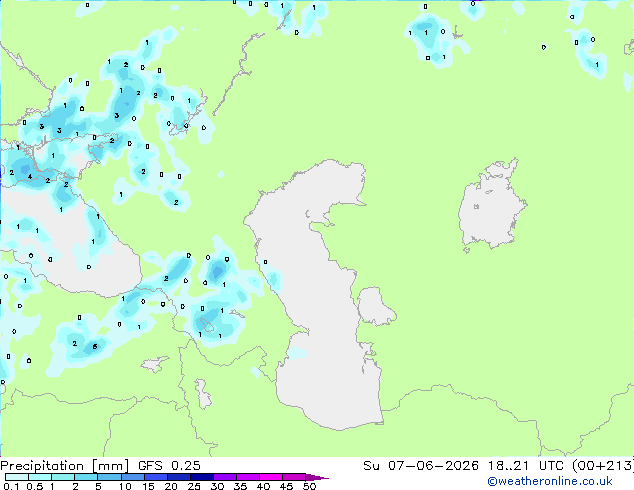Click the 0.1–0.5 mm palest cyan legend swatch
Viewport: 634px width, 490px height.
[17, 477]
